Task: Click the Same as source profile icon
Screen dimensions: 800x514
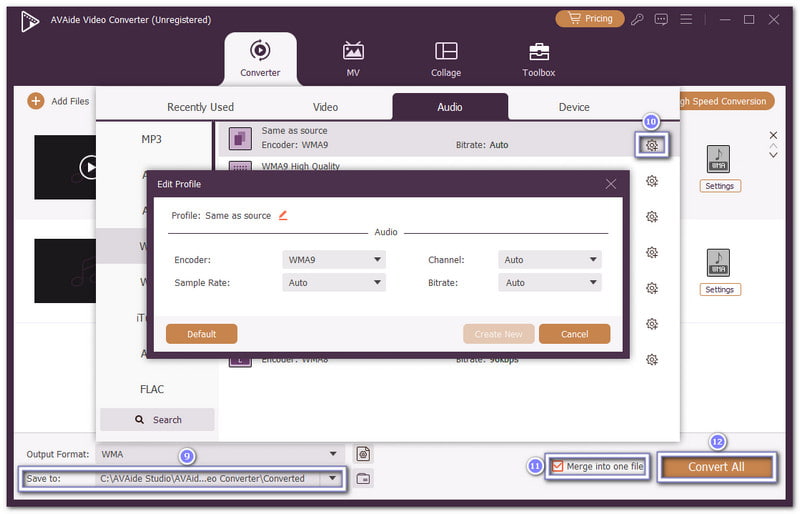Action: point(240,138)
